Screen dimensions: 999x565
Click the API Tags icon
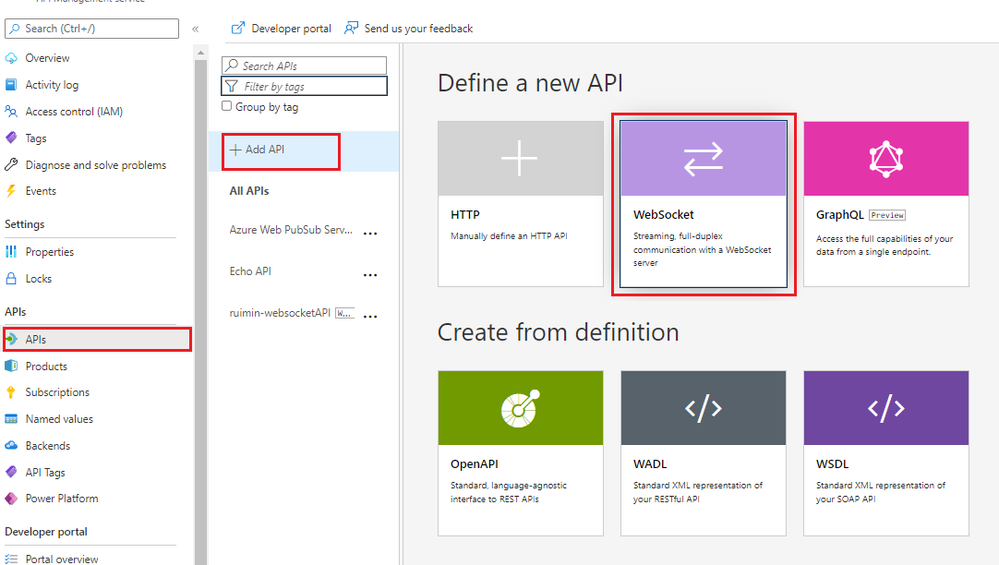pos(11,471)
